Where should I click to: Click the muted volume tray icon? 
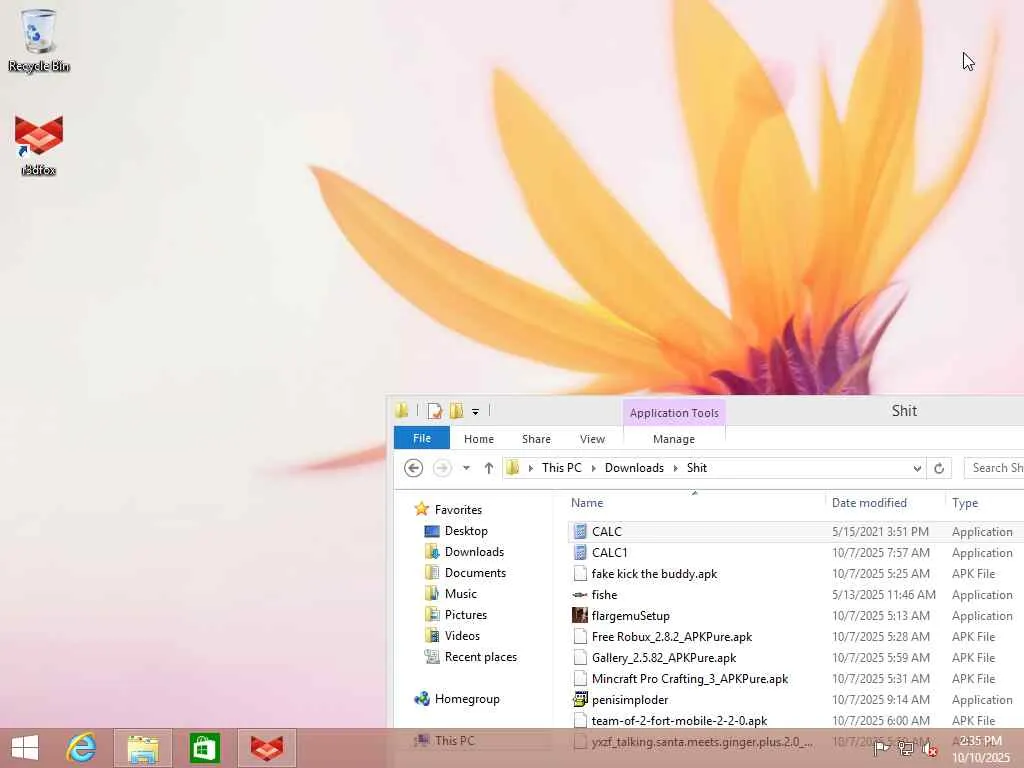tap(930, 749)
